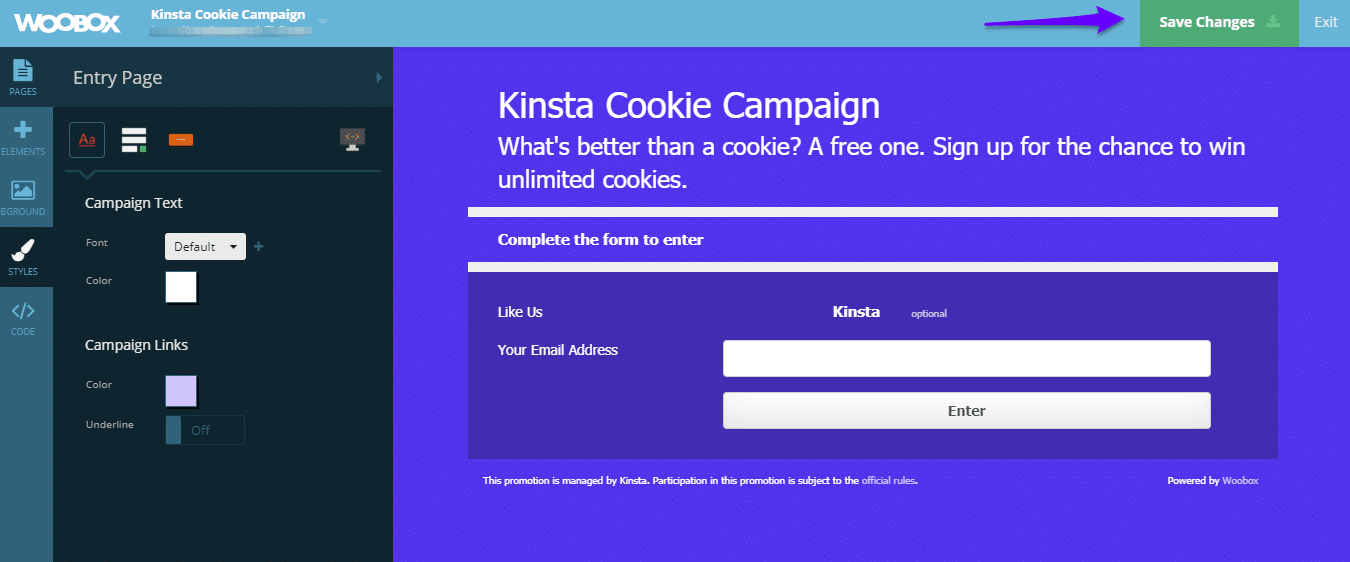Select the form layout styles icon
The image size is (1350, 562).
coord(134,140)
